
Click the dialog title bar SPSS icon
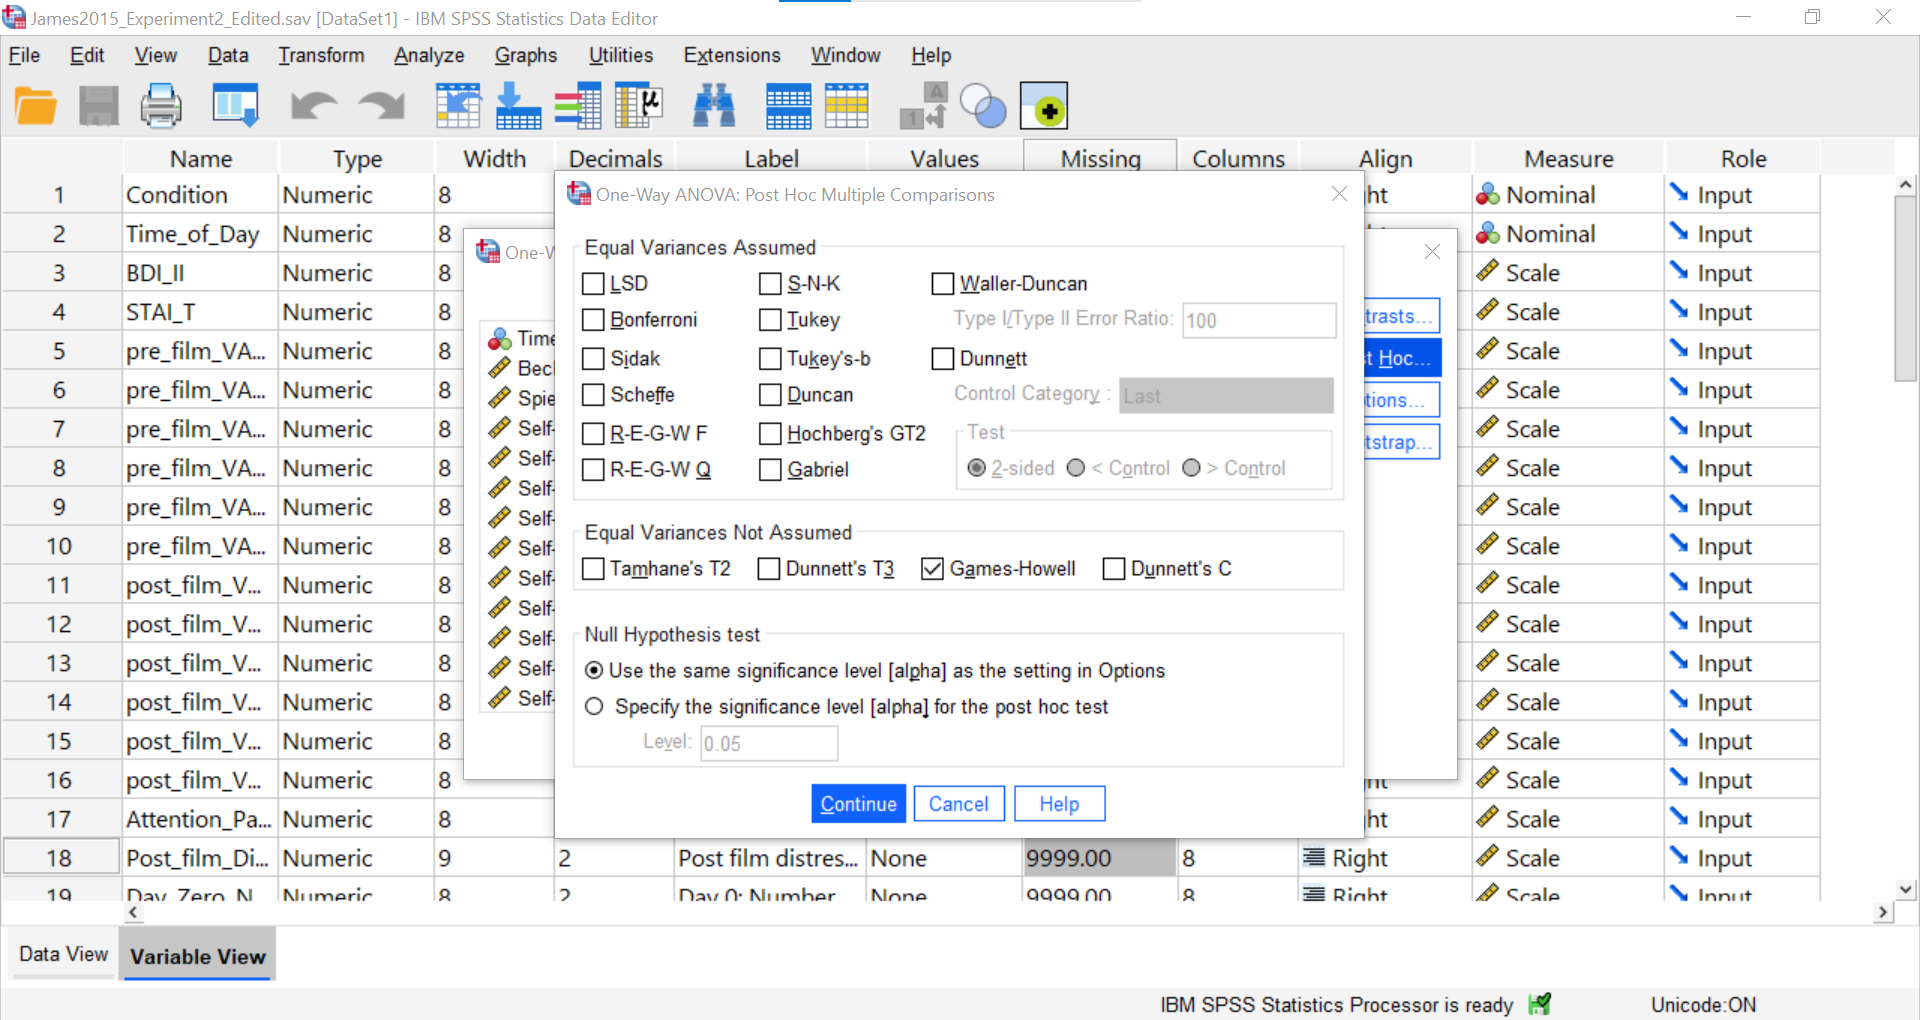(579, 194)
